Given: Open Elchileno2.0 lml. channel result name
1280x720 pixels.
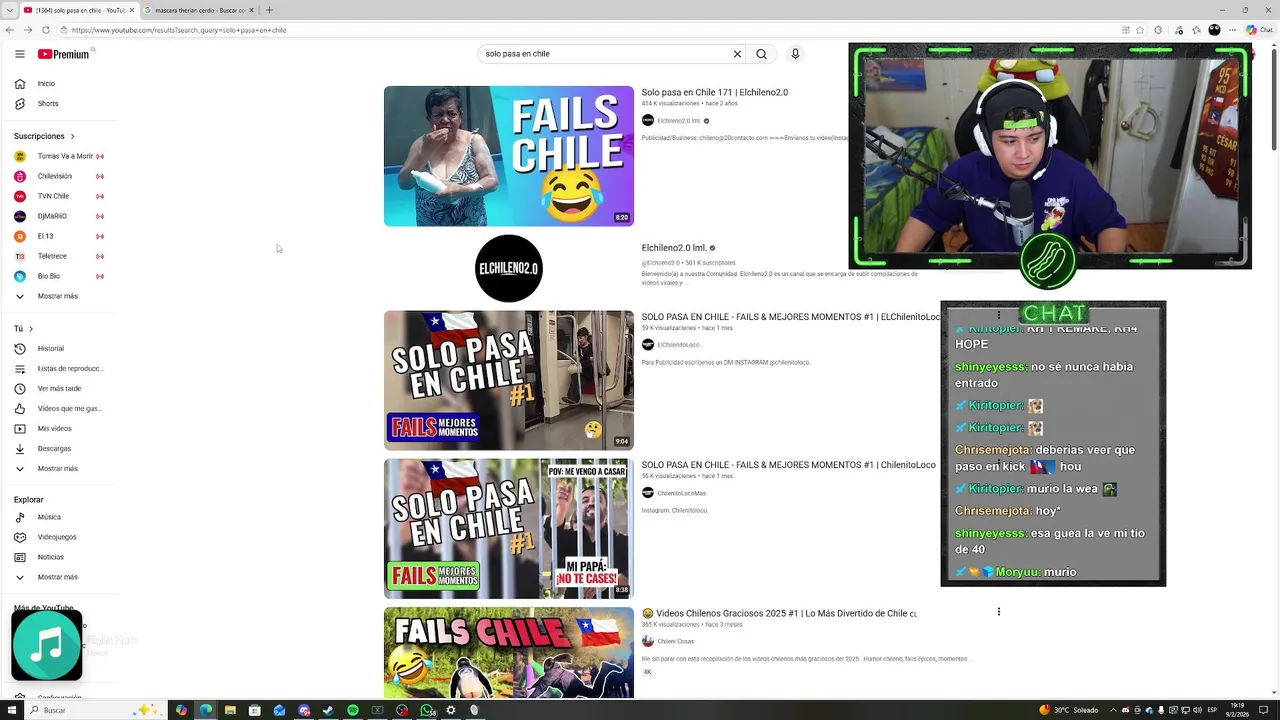Looking at the screenshot, I should tap(673, 248).
